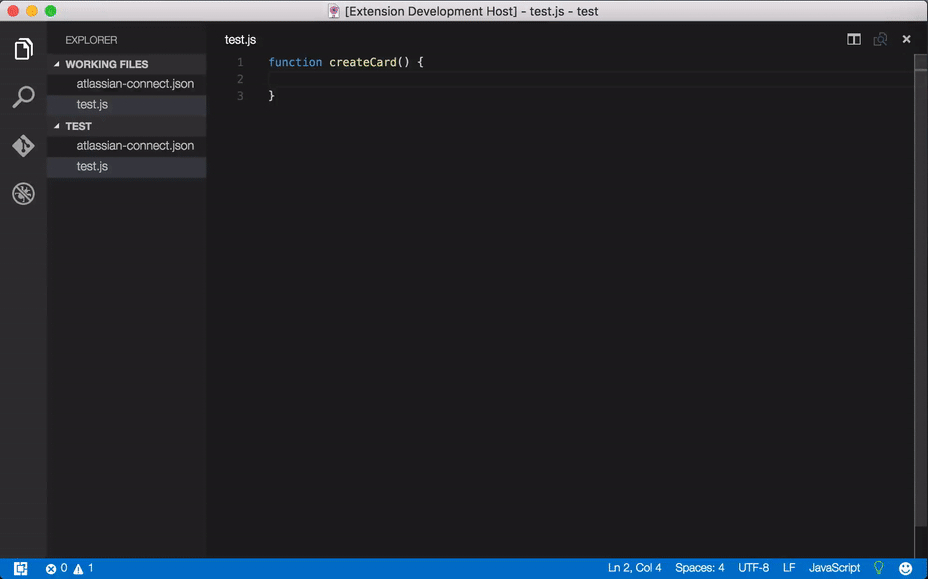This screenshot has width=928, height=579.
Task: Open the Debug view icon
Action: pyautogui.click(x=23, y=194)
